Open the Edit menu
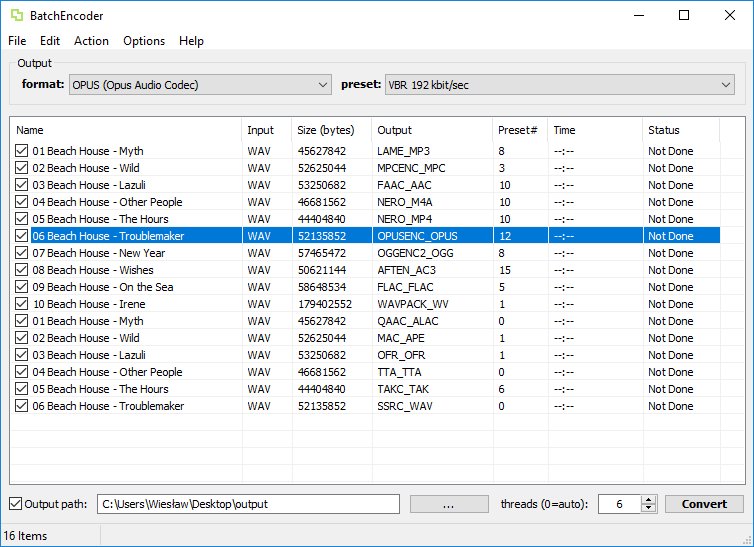The height and width of the screenshot is (547, 754). point(50,41)
